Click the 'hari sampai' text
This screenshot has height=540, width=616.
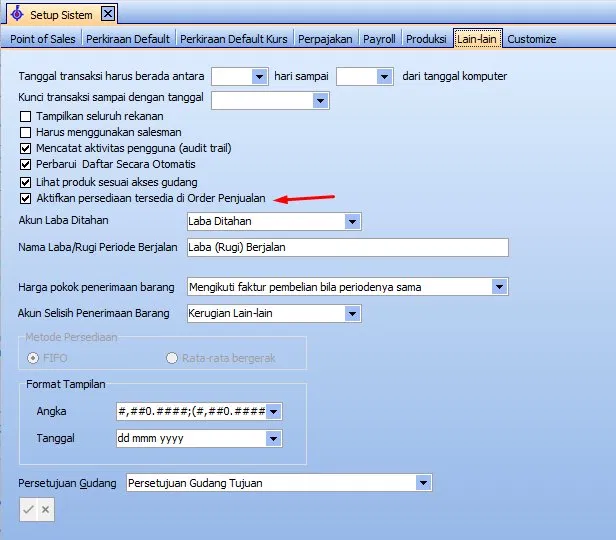tap(301, 76)
